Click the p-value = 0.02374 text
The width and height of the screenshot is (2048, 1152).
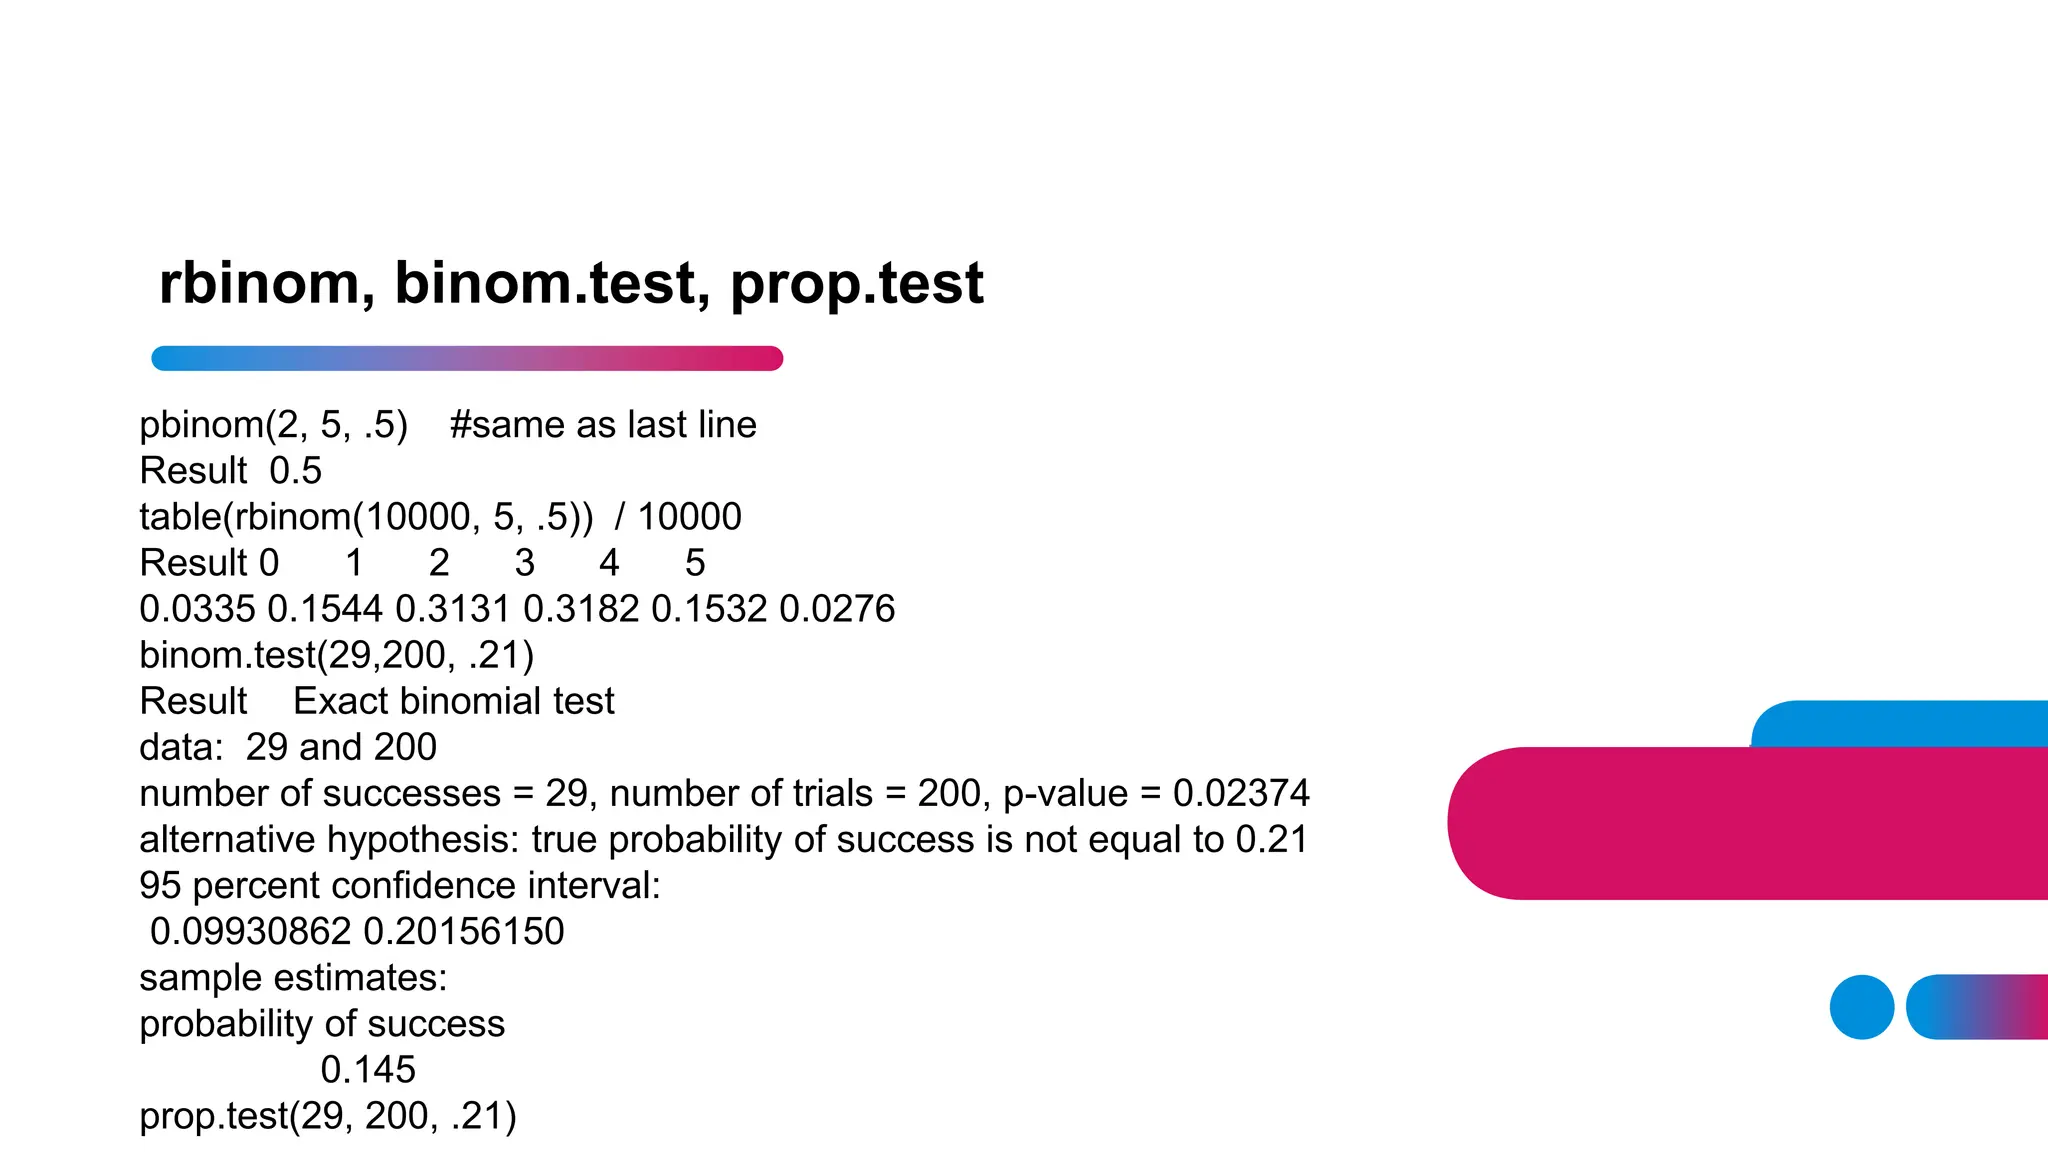pyautogui.click(x=1156, y=793)
